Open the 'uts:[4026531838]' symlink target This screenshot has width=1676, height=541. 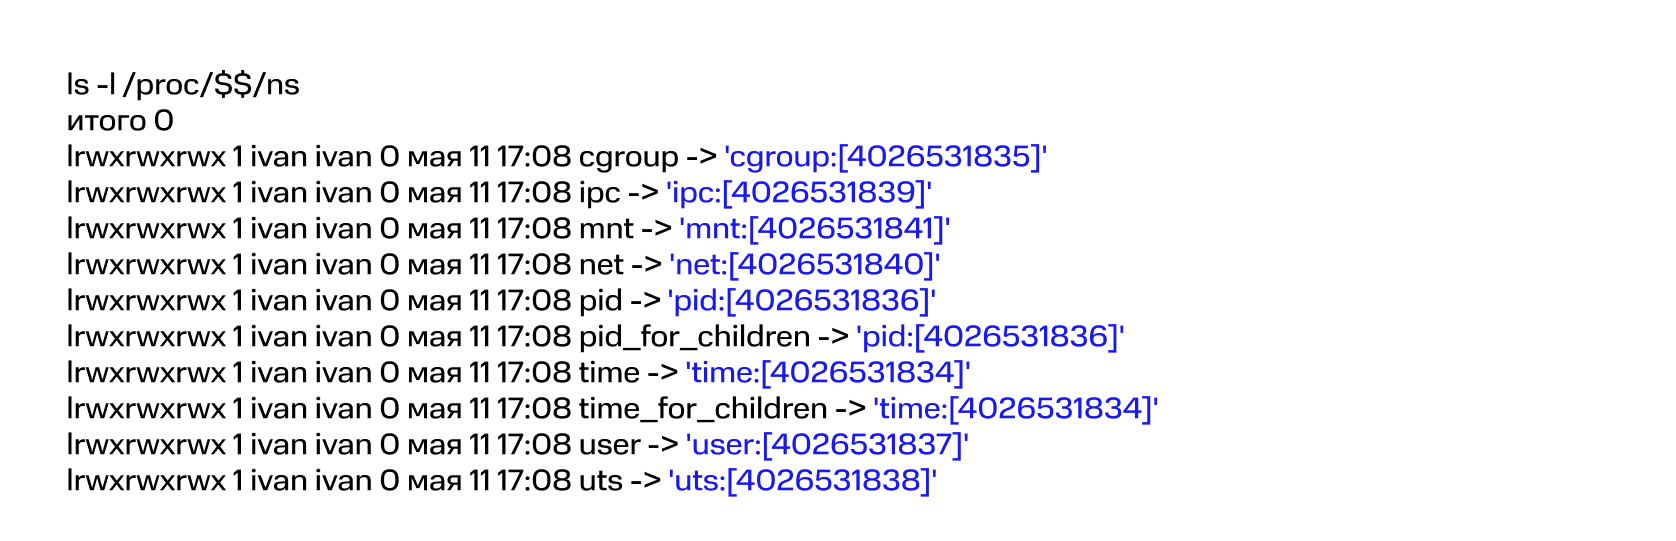tap(802, 481)
